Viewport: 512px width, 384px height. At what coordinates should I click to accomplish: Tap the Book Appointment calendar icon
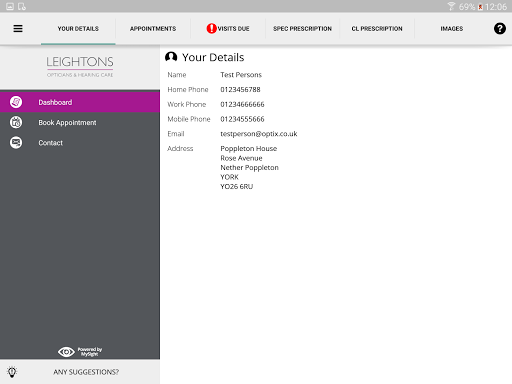16,122
